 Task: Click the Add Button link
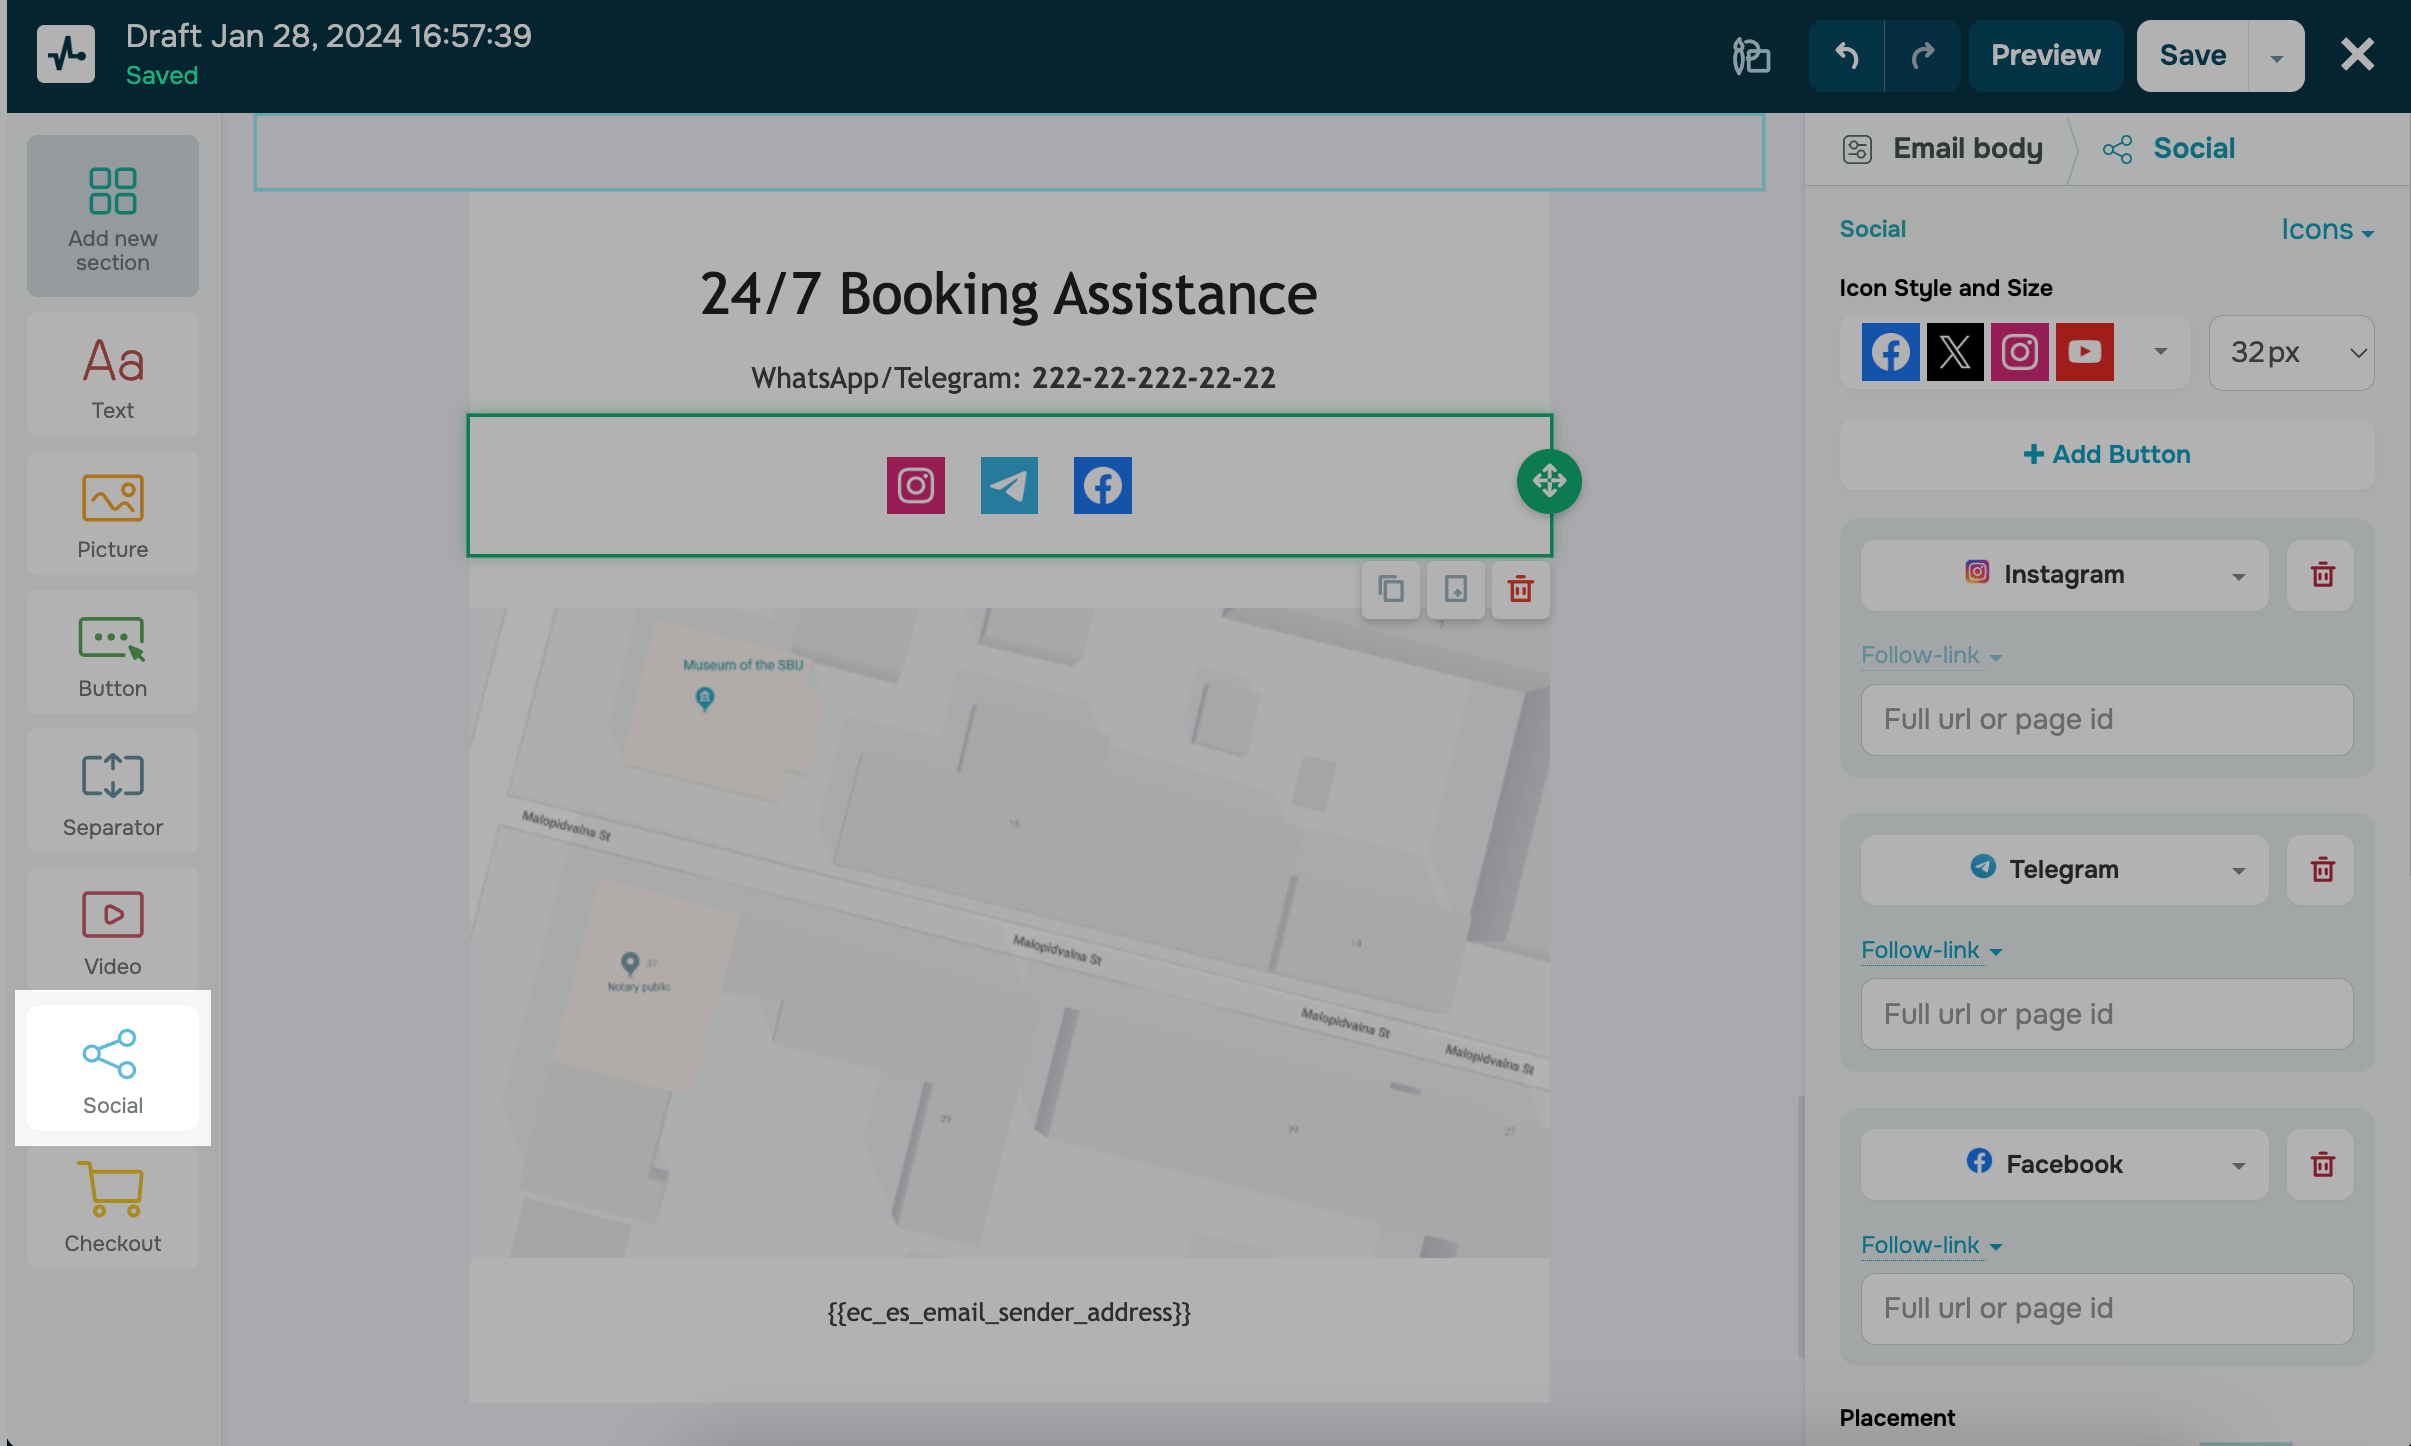2106,455
